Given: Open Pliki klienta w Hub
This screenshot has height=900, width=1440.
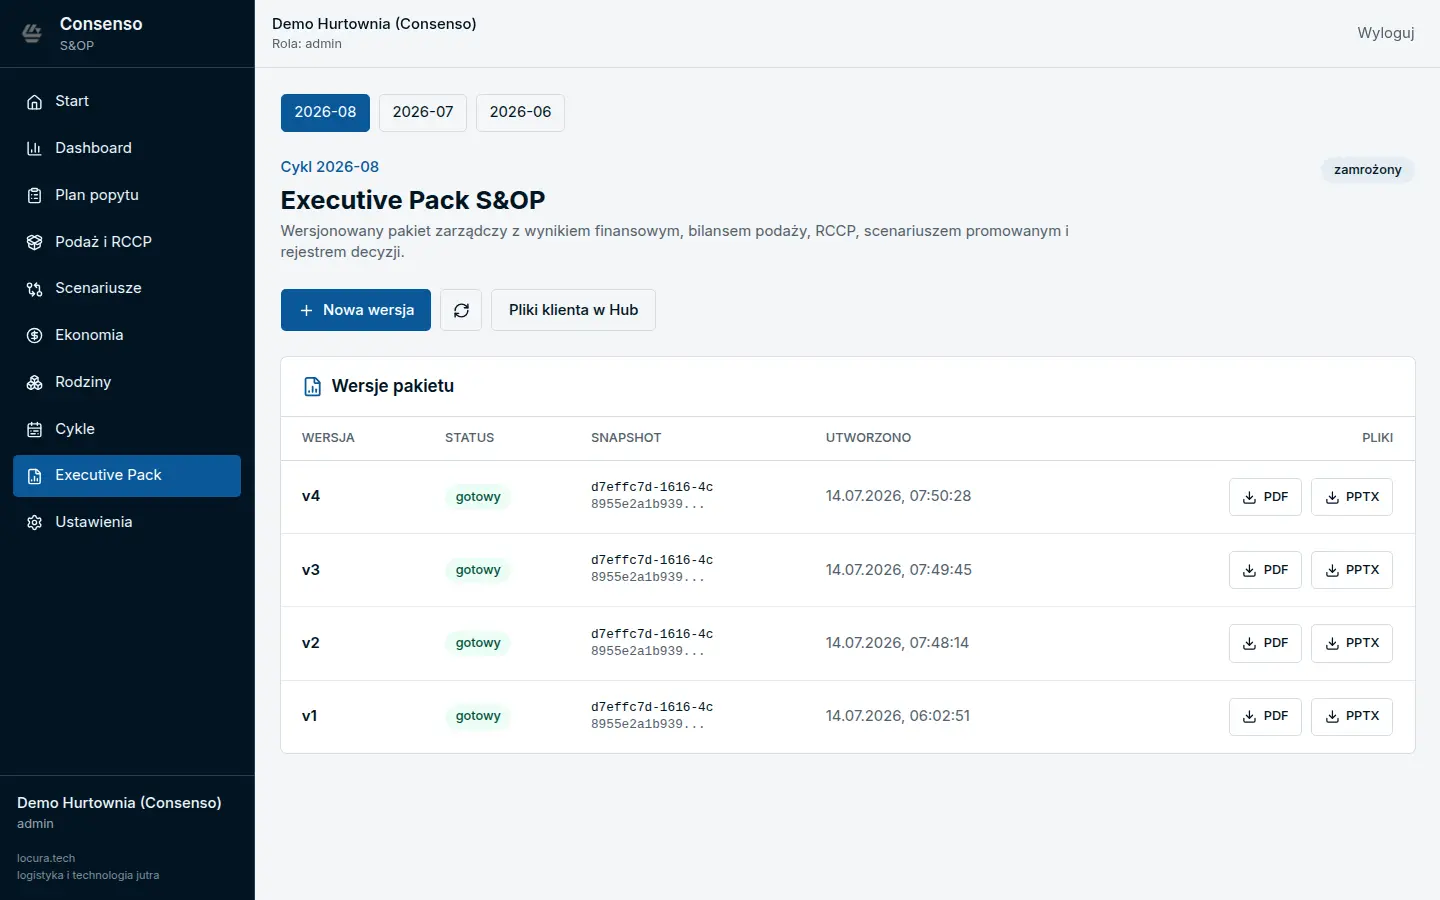Looking at the screenshot, I should click(x=573, y=310).
